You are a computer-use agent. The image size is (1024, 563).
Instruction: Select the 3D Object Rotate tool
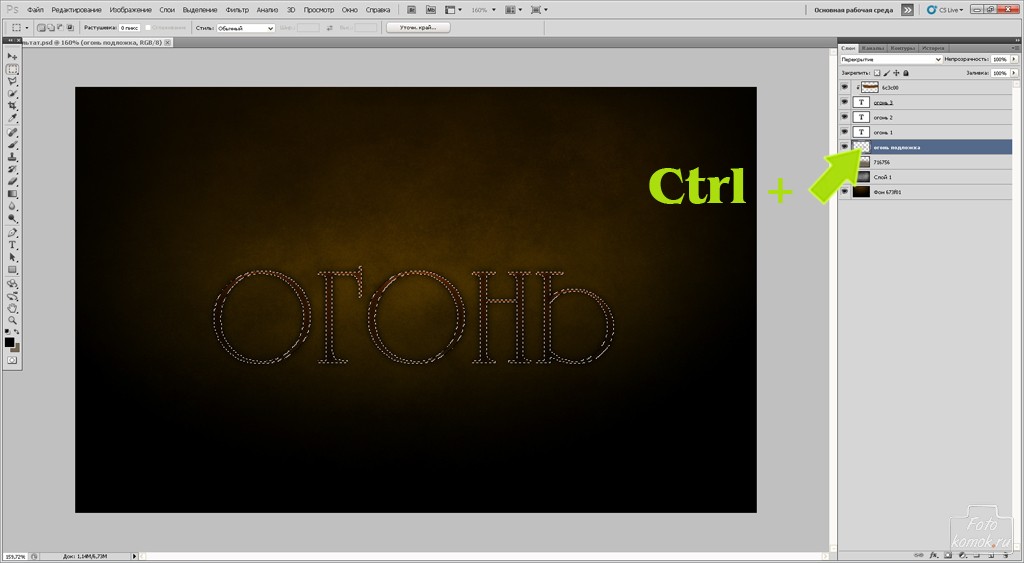12,284
